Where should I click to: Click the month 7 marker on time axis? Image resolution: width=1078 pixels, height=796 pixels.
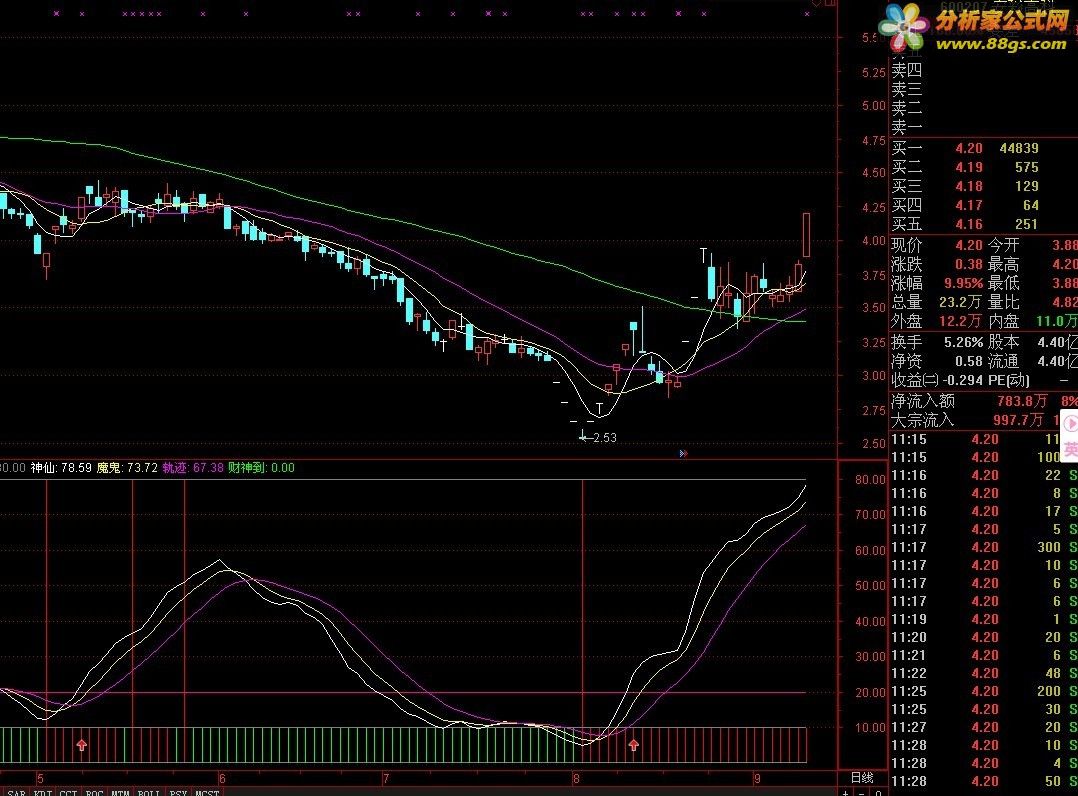(x=386, y=778)
